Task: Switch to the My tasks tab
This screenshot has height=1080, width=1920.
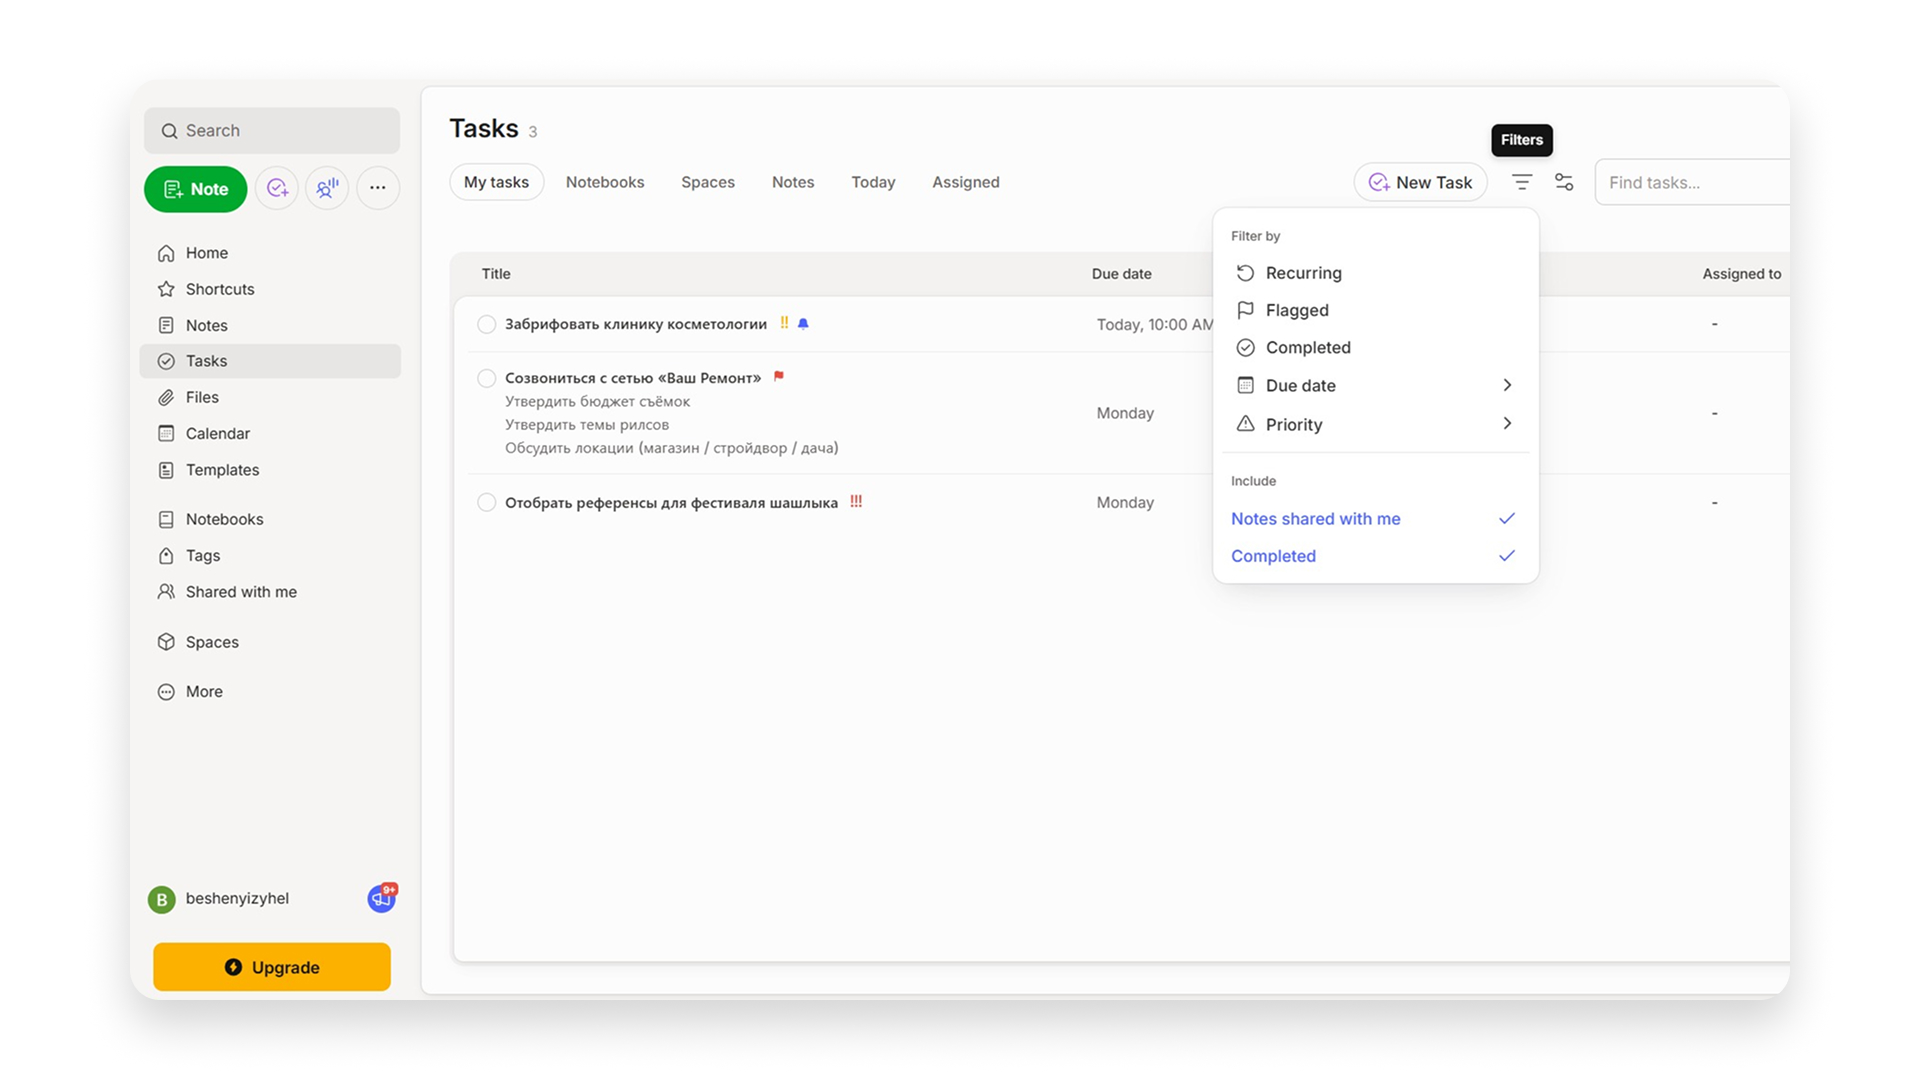Action: click(x=496, y=182)
